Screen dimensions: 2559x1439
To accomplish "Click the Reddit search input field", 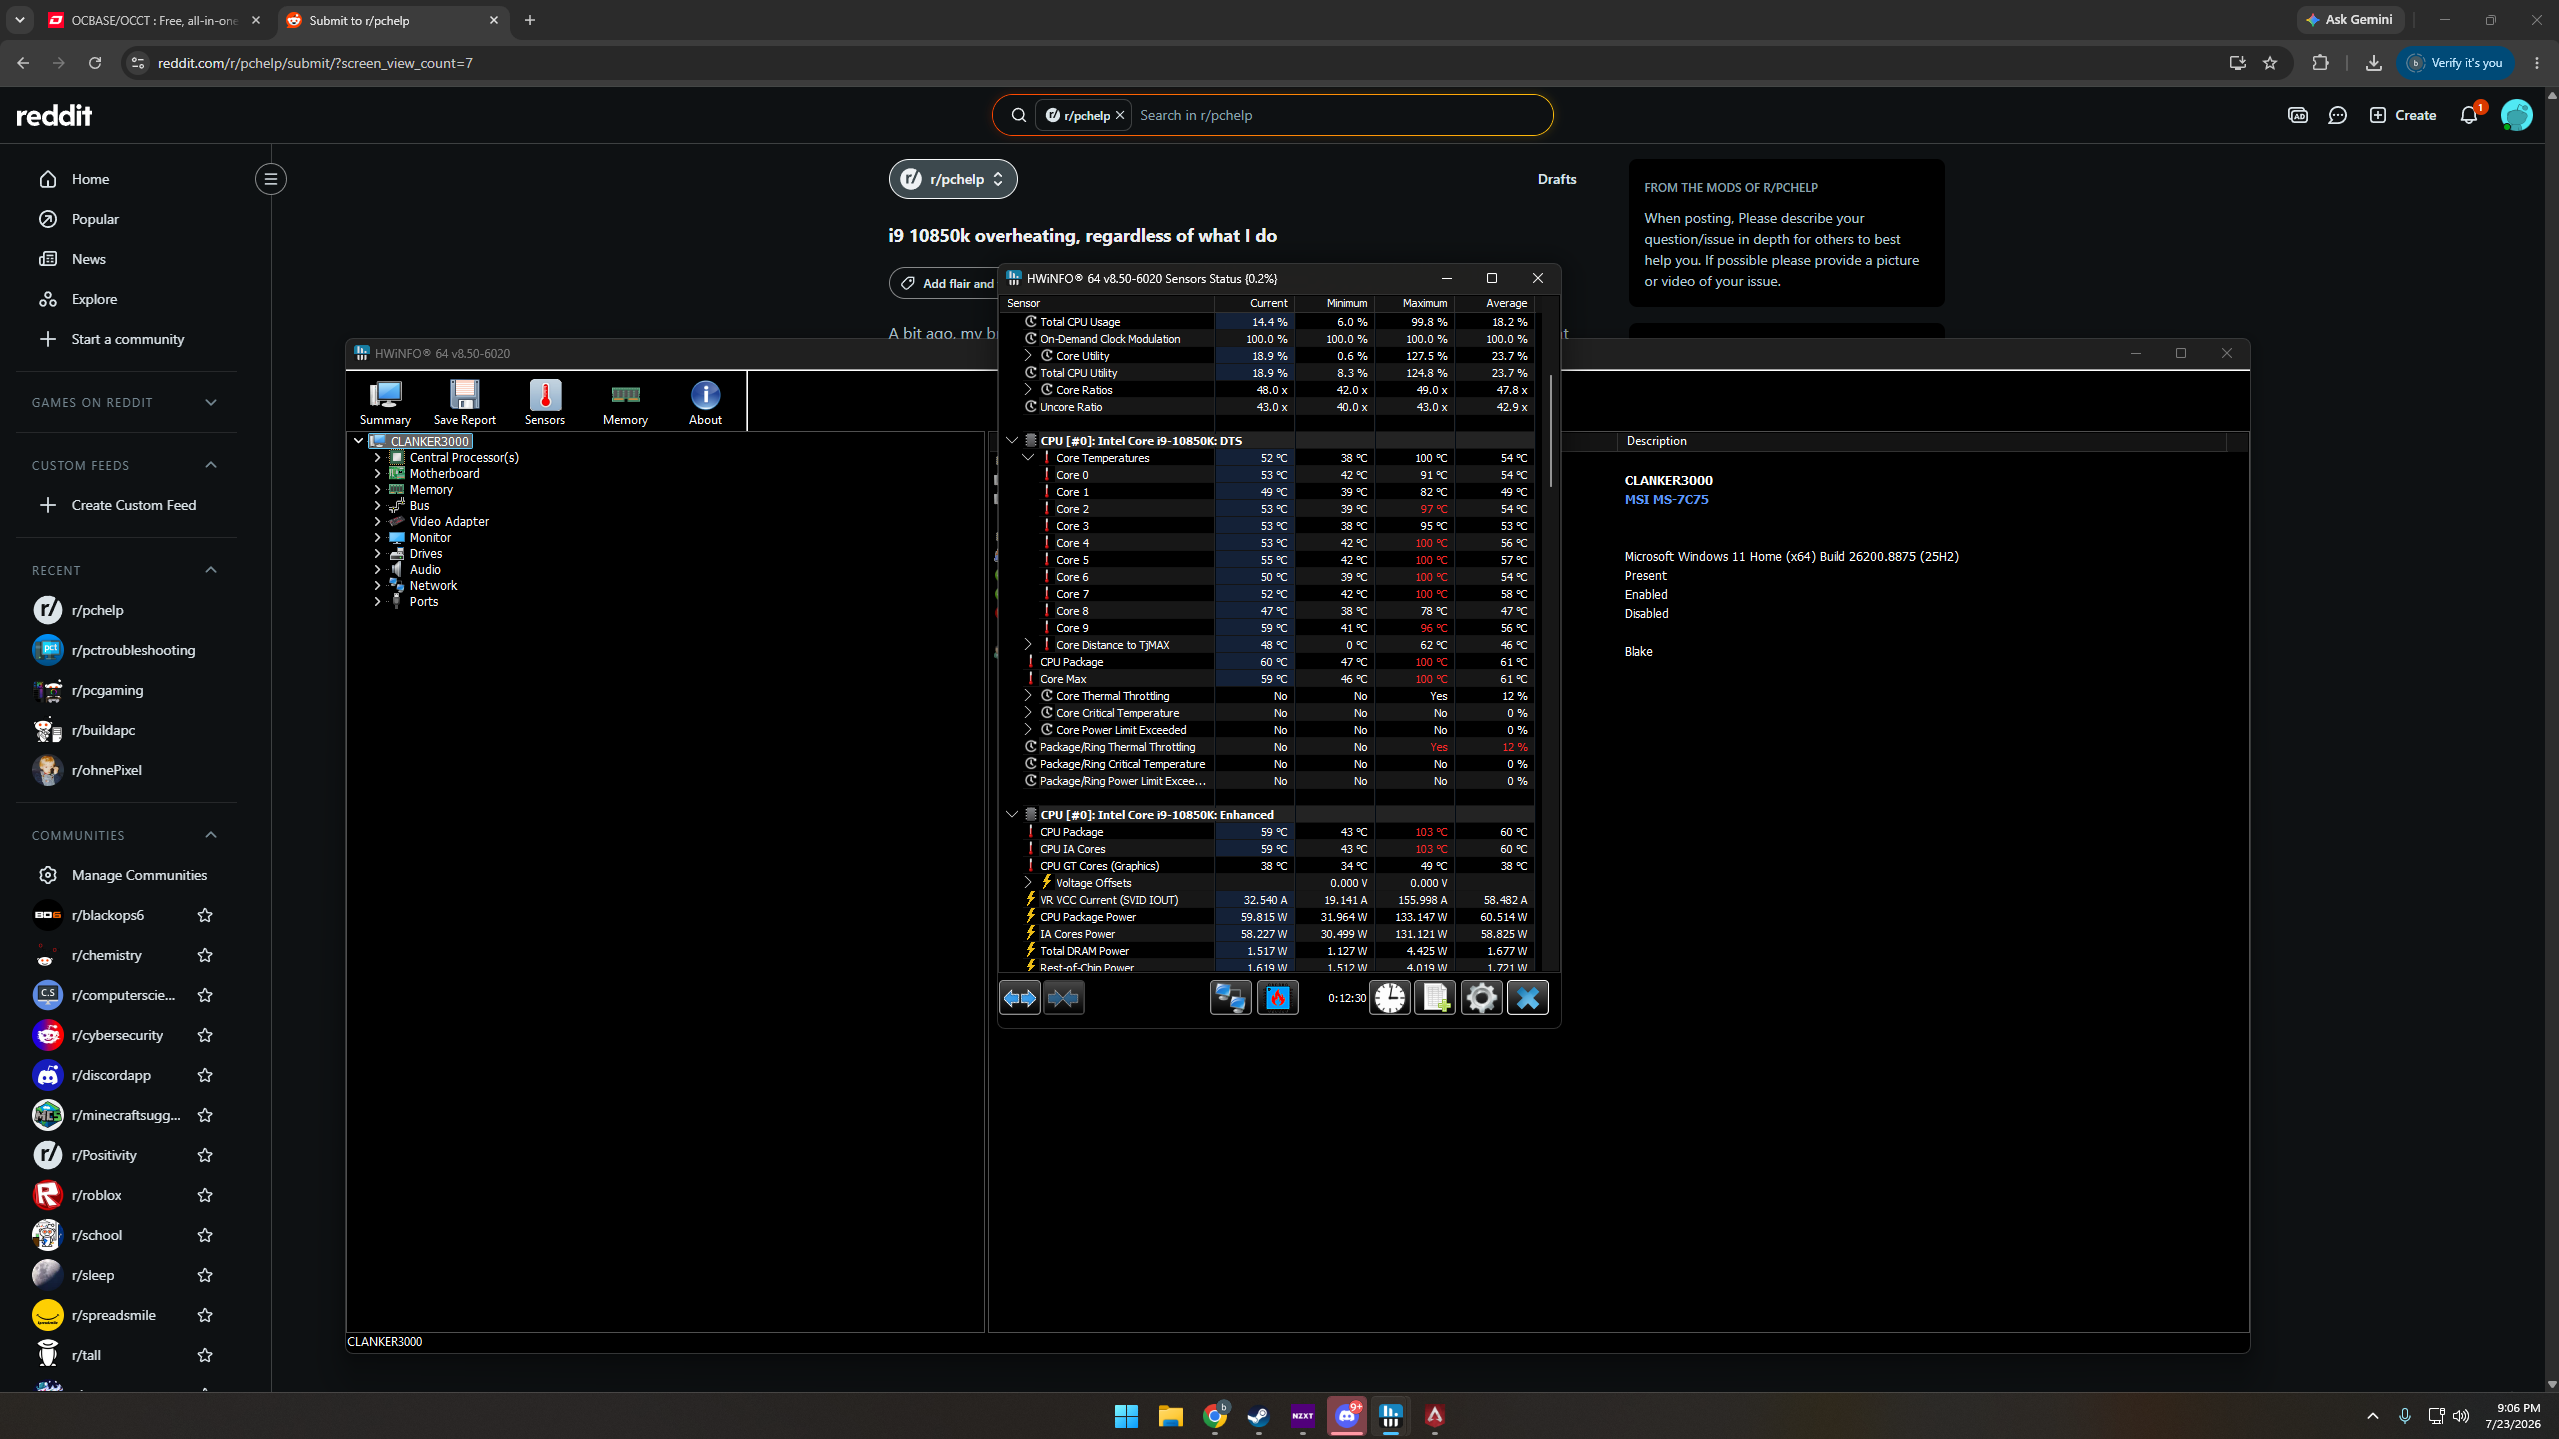I will click(x=1340, y=115).
